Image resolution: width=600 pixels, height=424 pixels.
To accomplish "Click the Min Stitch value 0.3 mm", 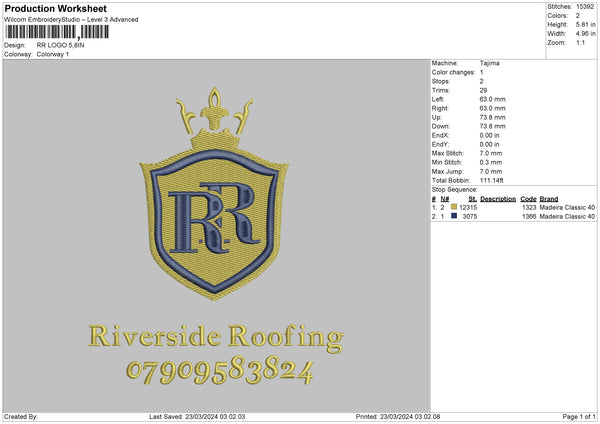I will [x=491, y=162].
